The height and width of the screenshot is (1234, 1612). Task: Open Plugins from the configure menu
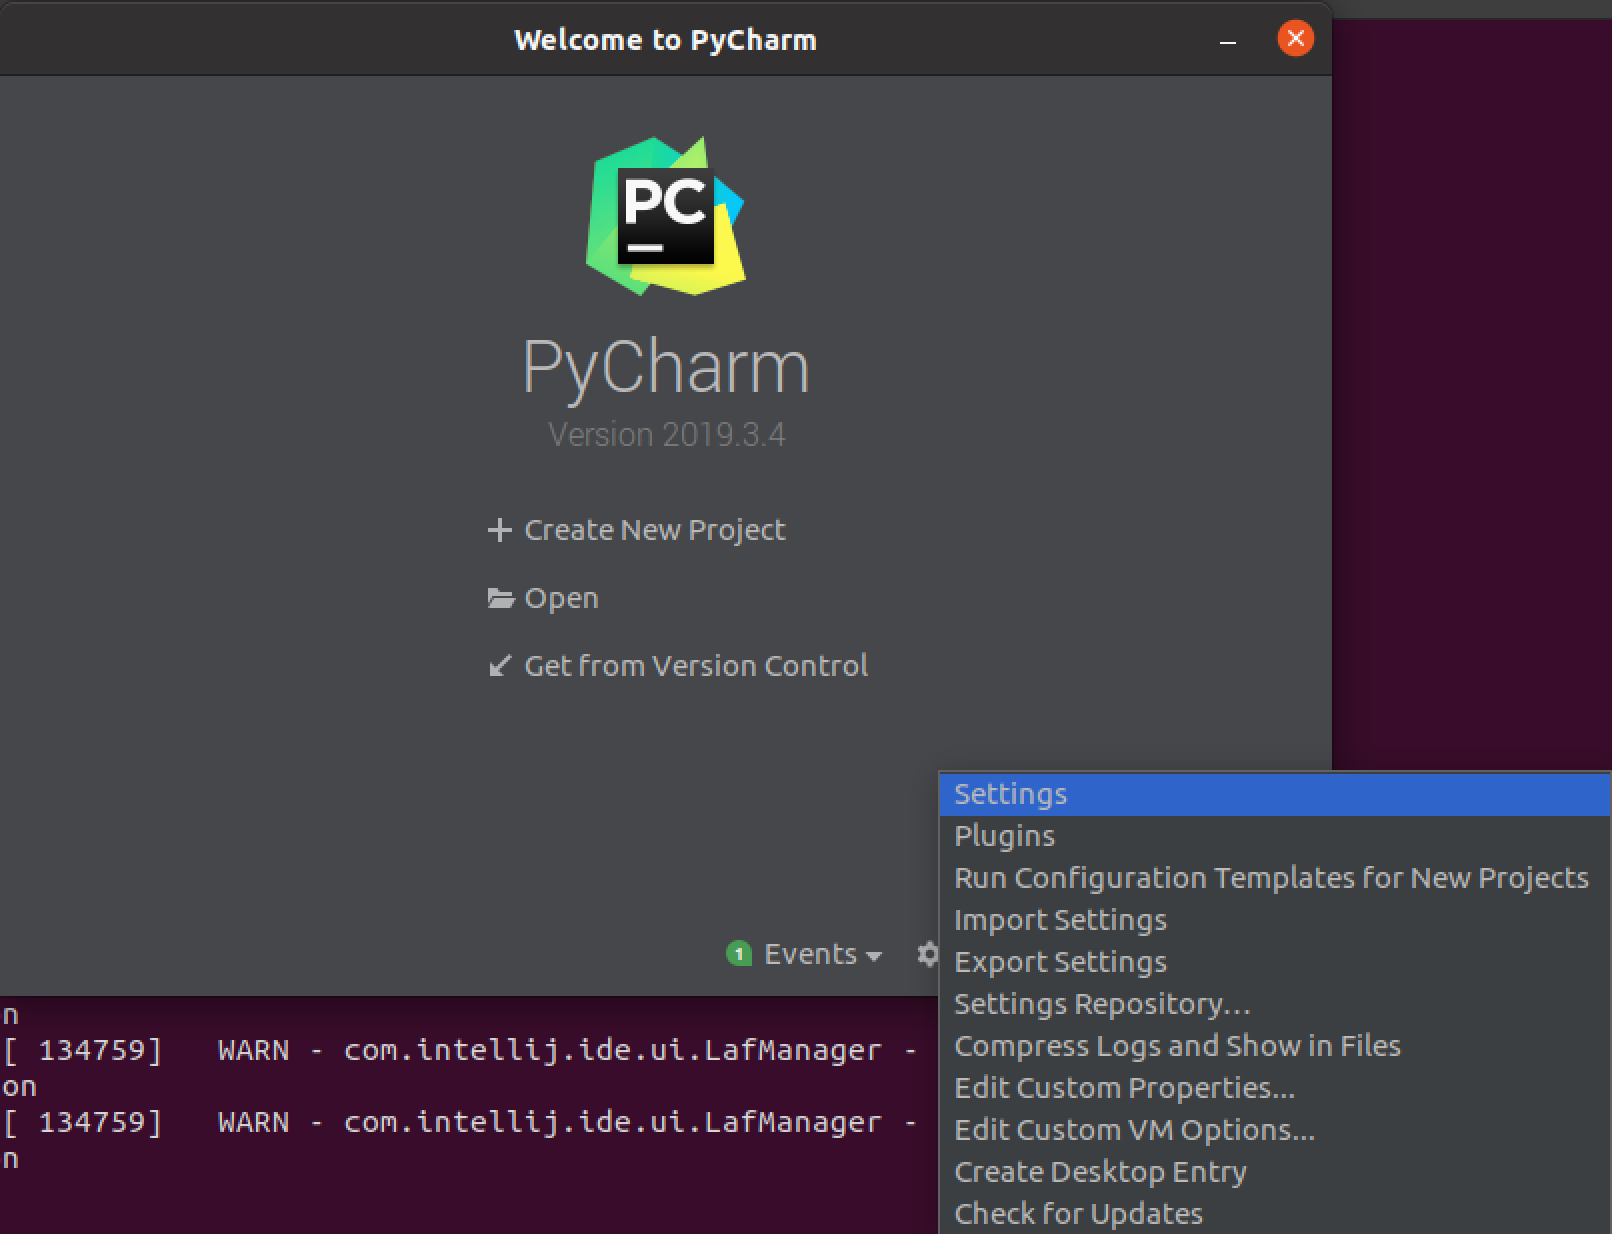pyautogui.click(x=1004, y=836)
